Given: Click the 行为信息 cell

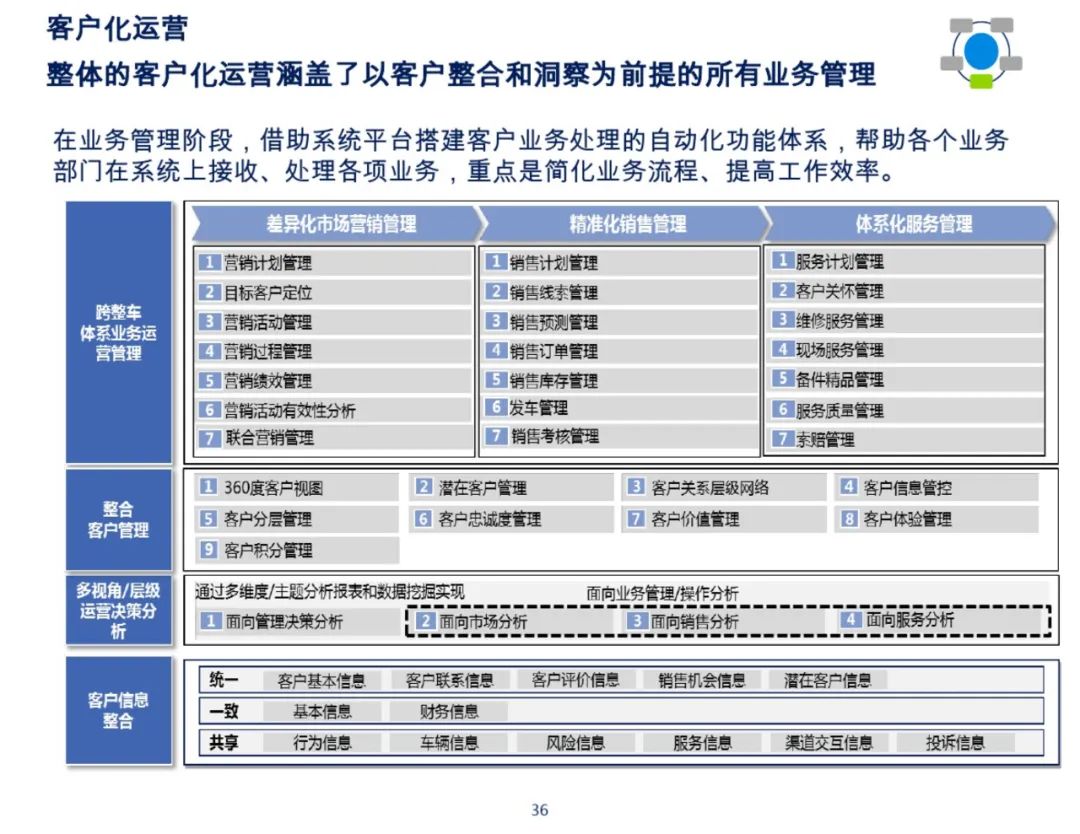Looking at the screenshot, I should (x=322, y=742).
